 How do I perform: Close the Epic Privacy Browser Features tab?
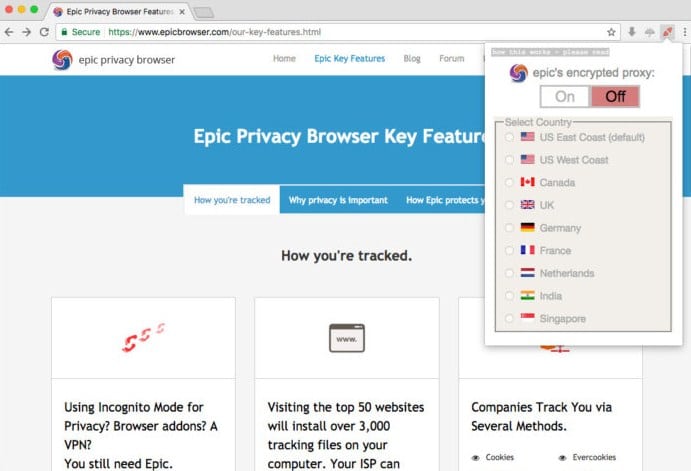[182, 12]
